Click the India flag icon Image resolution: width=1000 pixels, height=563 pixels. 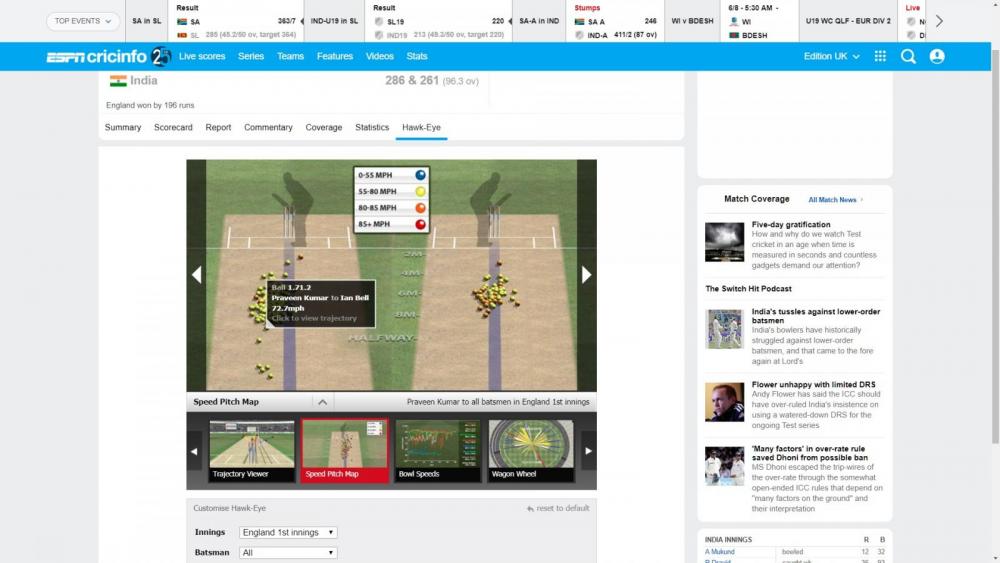tap(118, 81)
